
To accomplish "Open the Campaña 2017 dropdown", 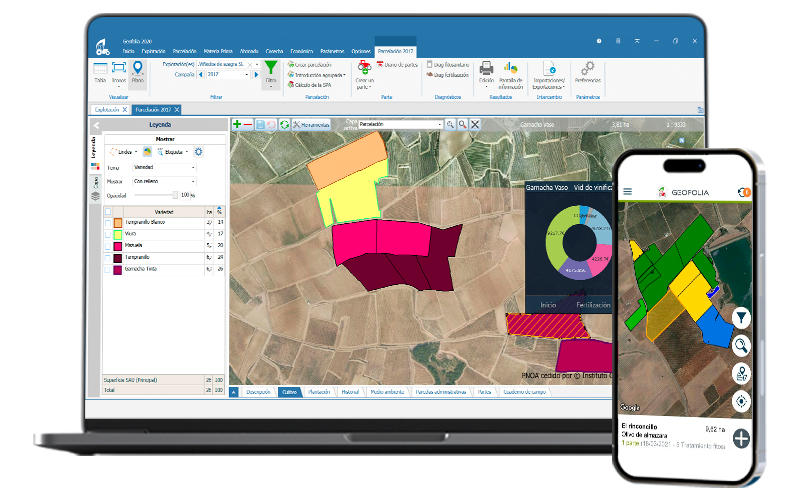I will pyautogui.click(x=227, y=74).
